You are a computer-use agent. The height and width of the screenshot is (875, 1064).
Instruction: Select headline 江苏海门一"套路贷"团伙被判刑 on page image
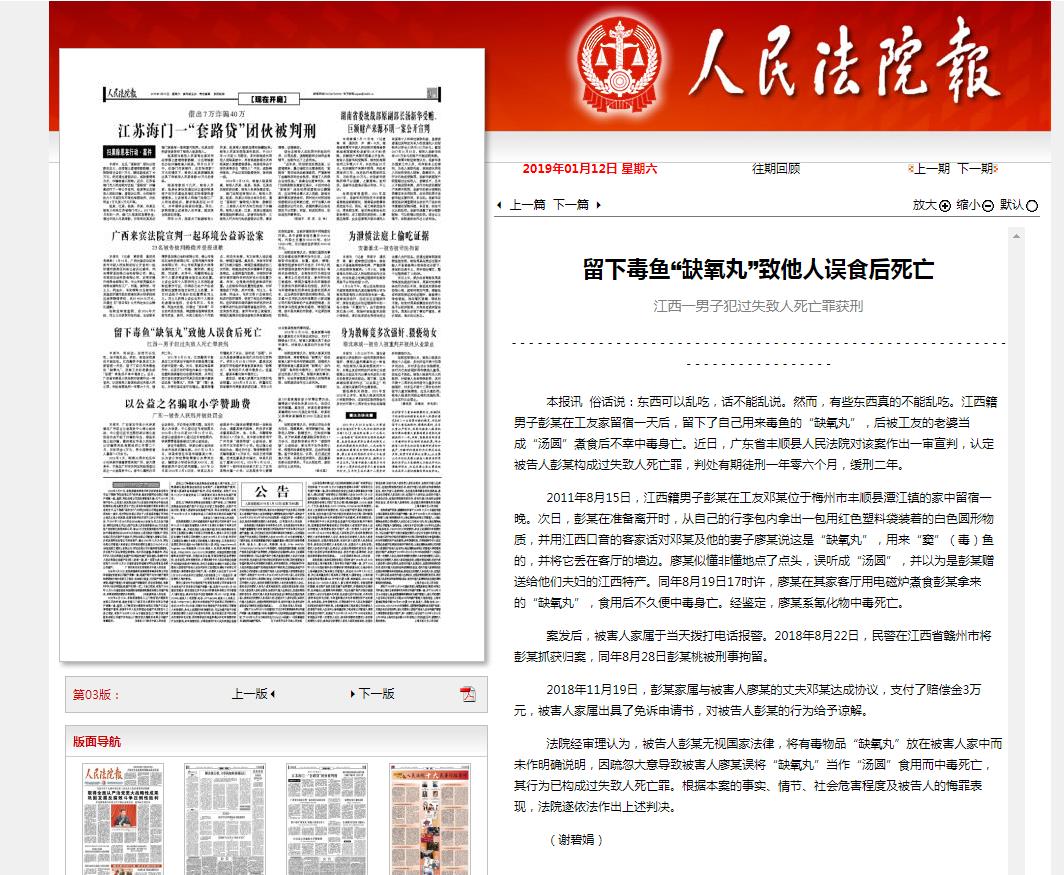coord(216,130)
